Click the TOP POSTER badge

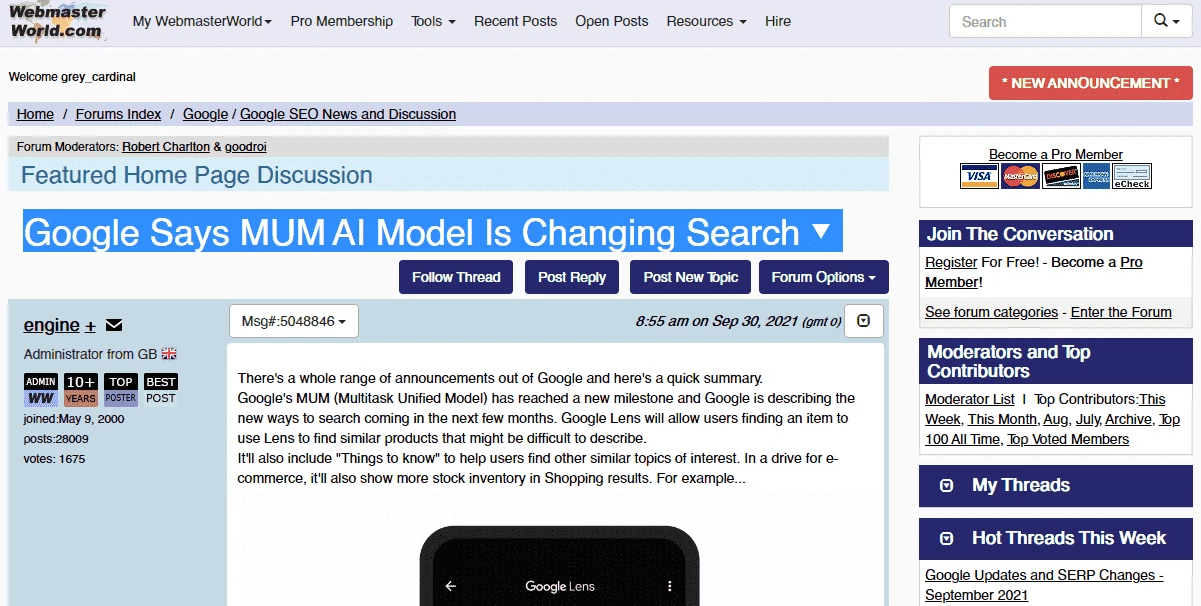point(121,389)
